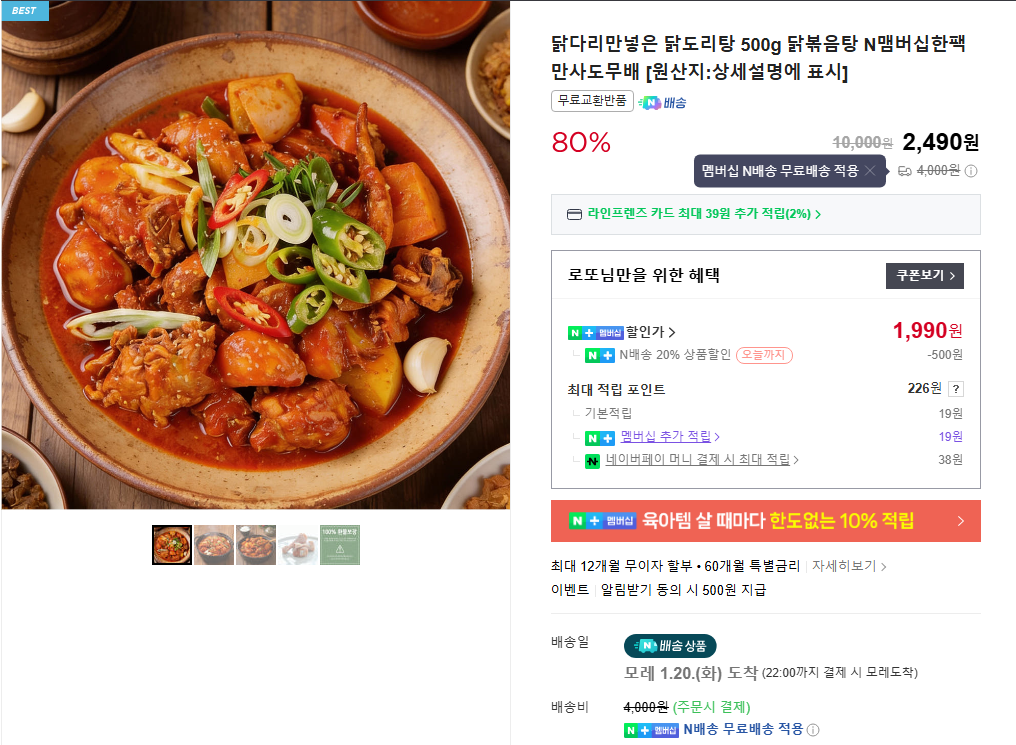Click the N배송 상품 badge in the 배송일 row
The height and width of the screenshot is (745, 1016).
tap(670, 646)
